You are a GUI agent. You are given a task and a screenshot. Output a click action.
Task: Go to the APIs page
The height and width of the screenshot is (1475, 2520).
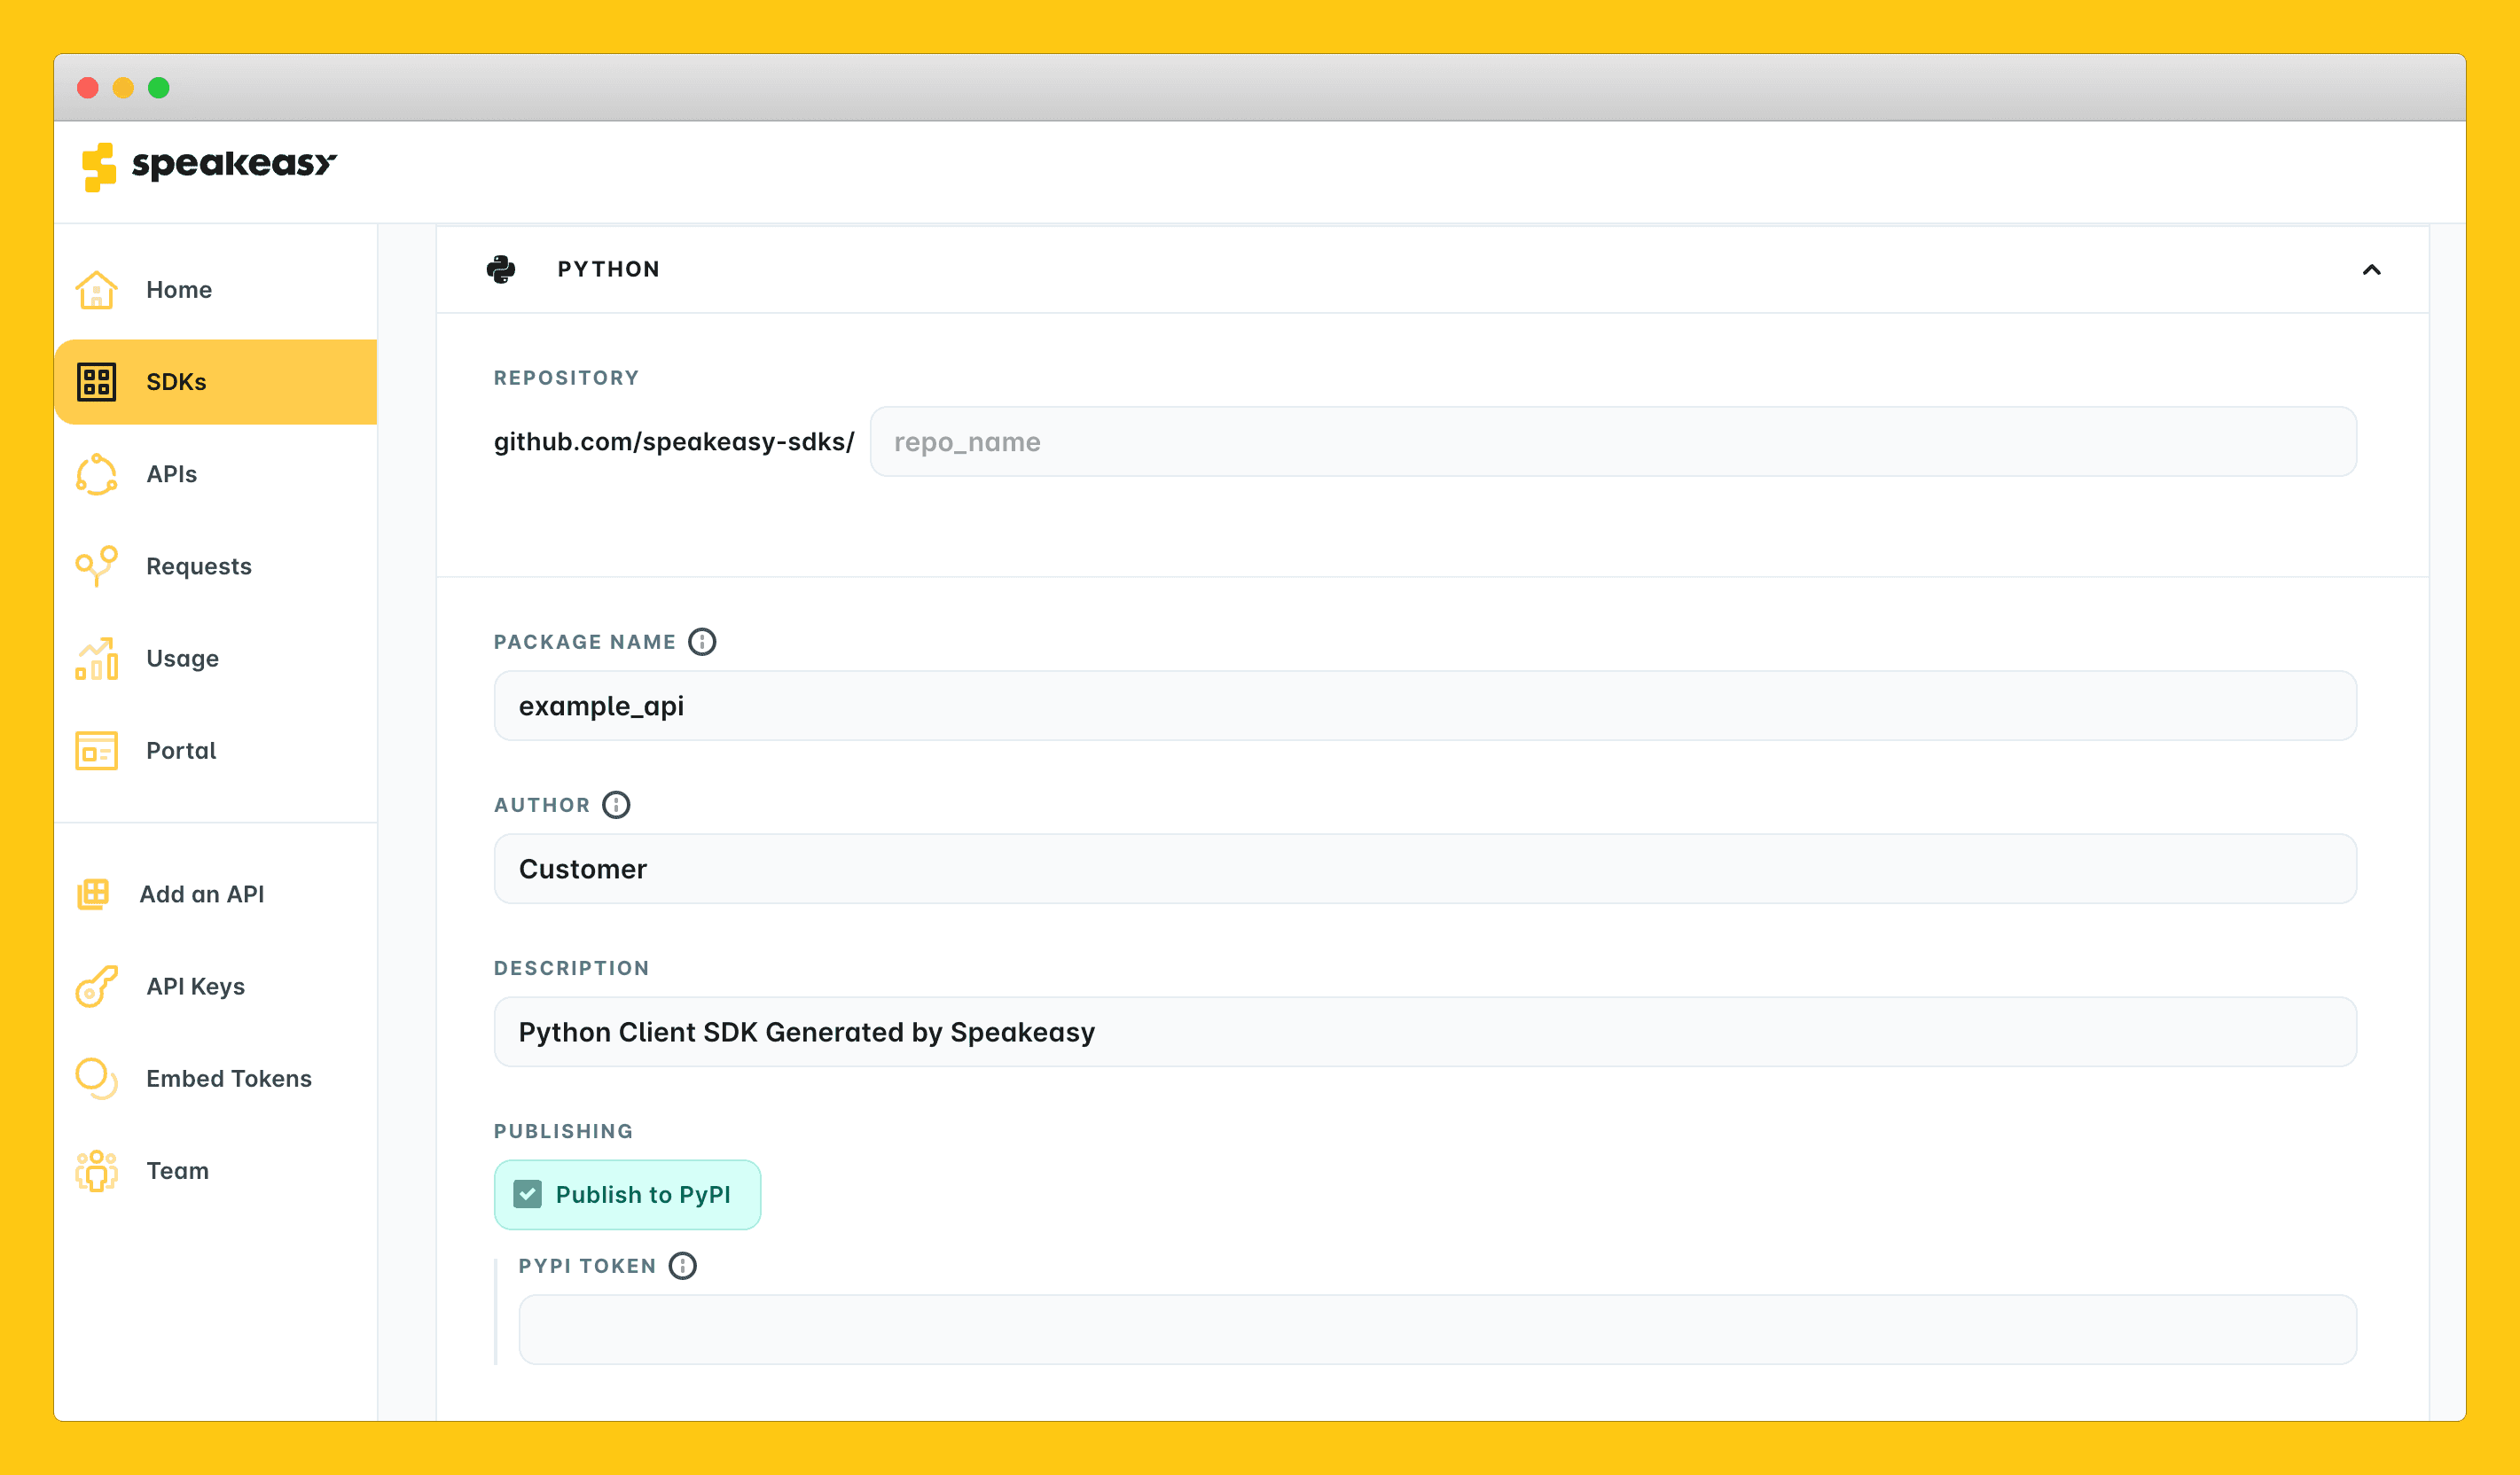[x=216, y=474]
